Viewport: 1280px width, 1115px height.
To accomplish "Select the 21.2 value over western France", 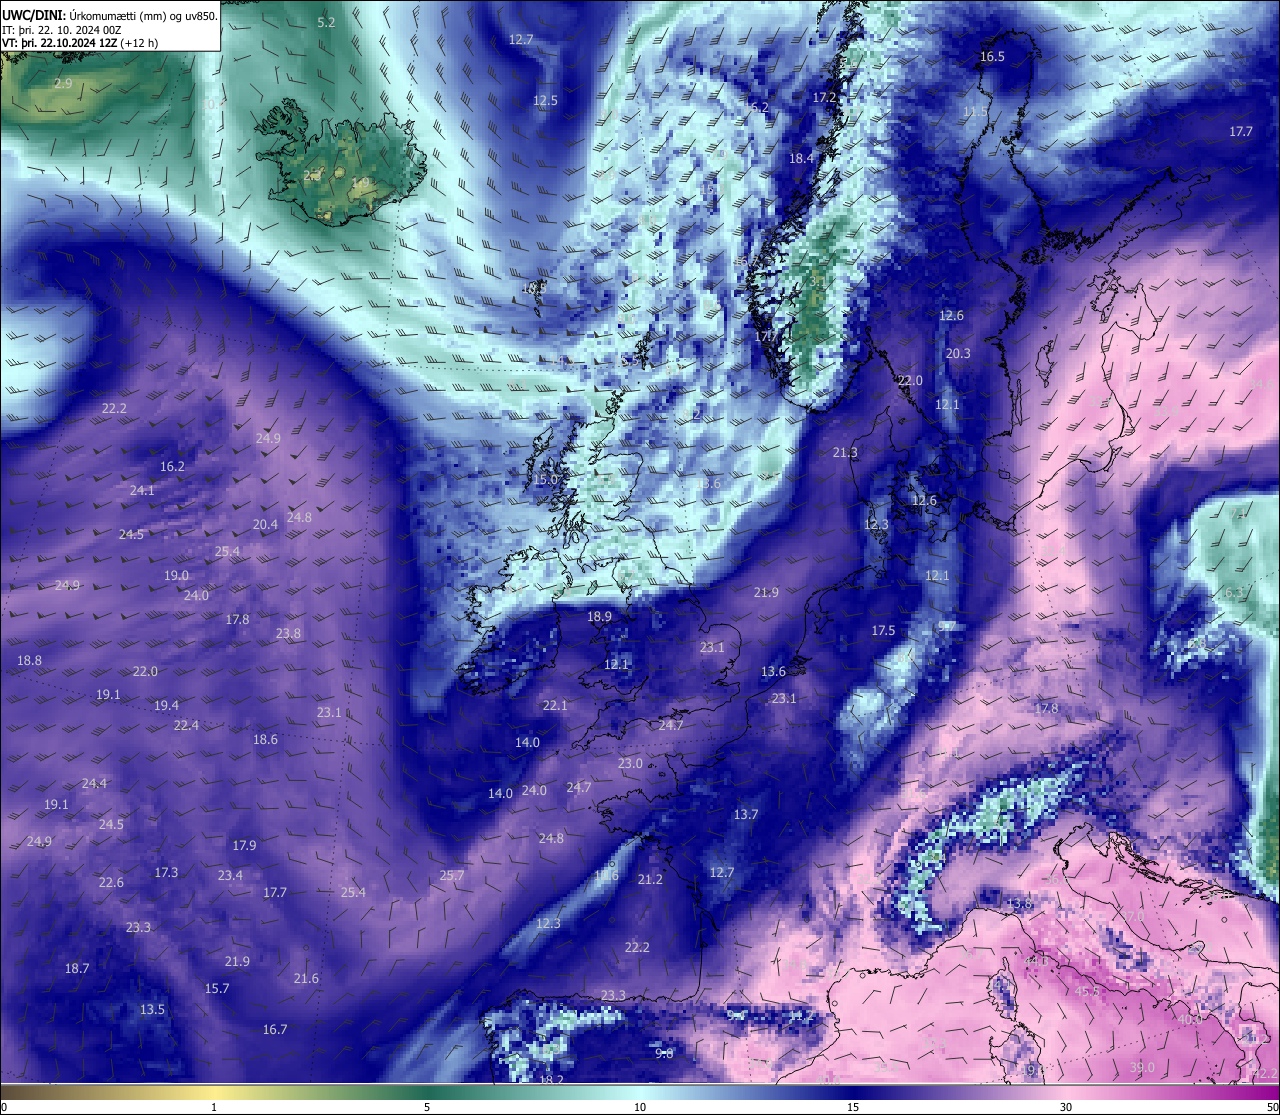I will [x=650, y=879].
